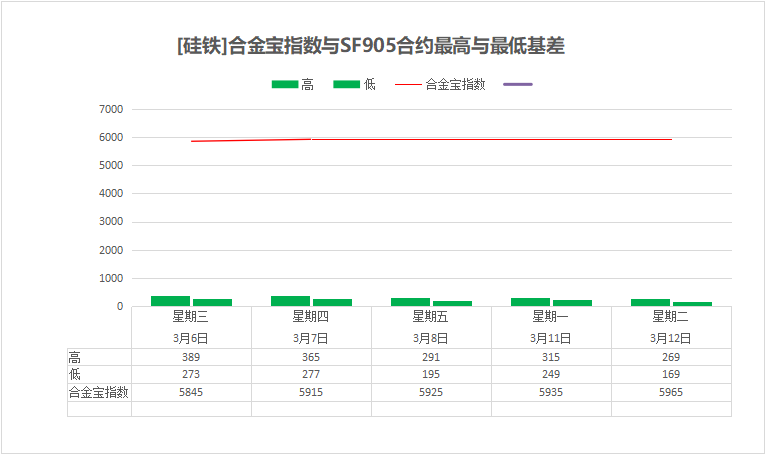The image size is (766, 455).
Task: Click the value 5845 in the table
Action: click(191, 392)
